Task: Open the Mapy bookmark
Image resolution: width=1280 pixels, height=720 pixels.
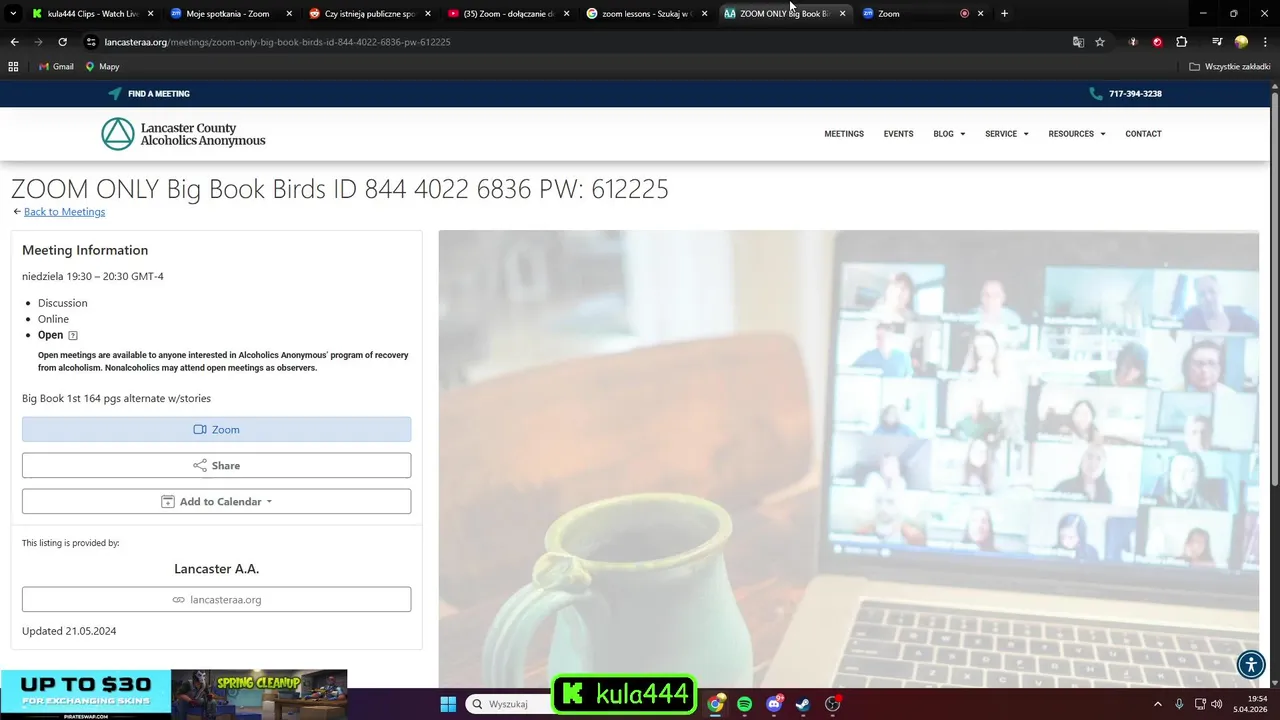Action: pyautogui.click(x=102, y=66)
